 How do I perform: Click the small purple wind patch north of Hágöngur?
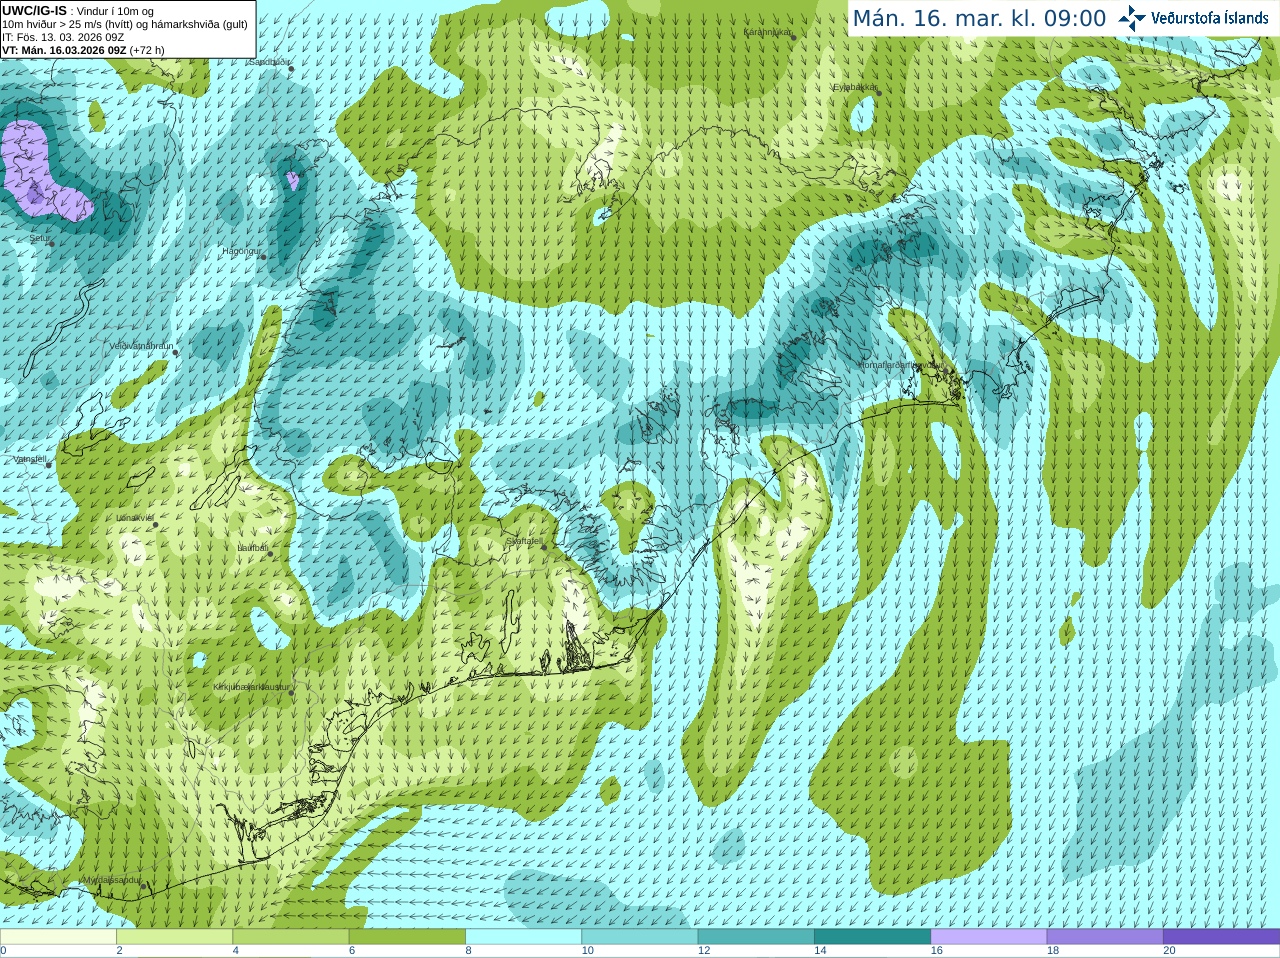tap(292, 181)
